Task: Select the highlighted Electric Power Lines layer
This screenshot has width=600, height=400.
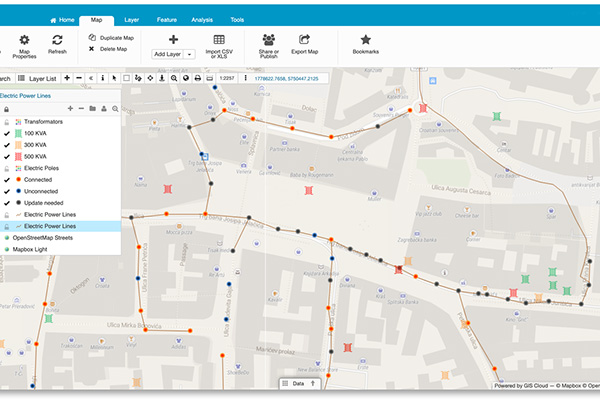Action: [60, 226]
